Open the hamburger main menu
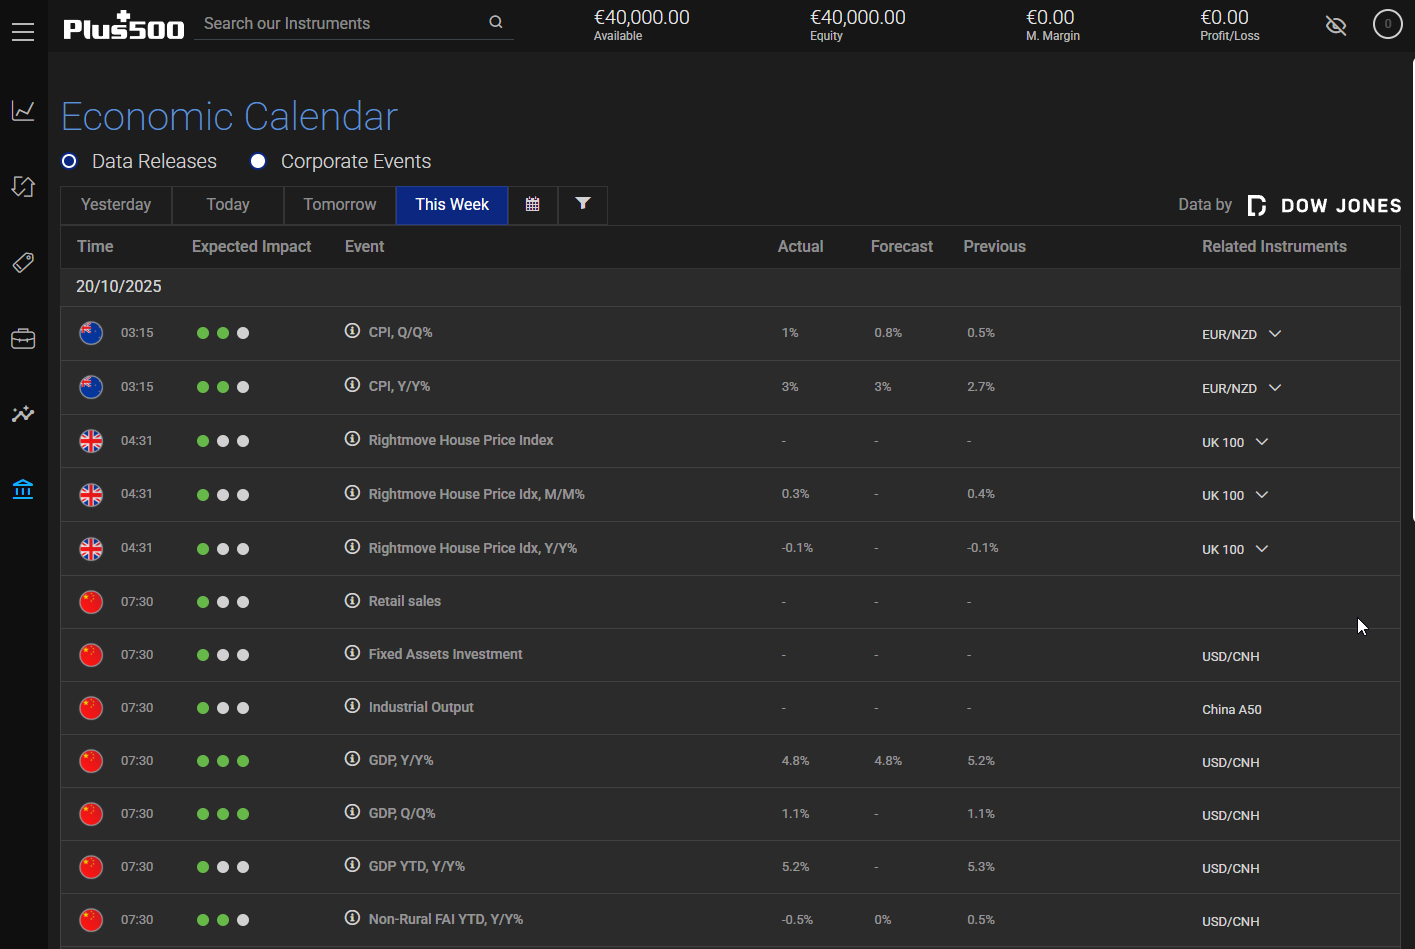1415x949 pixels. coord(23,32)
